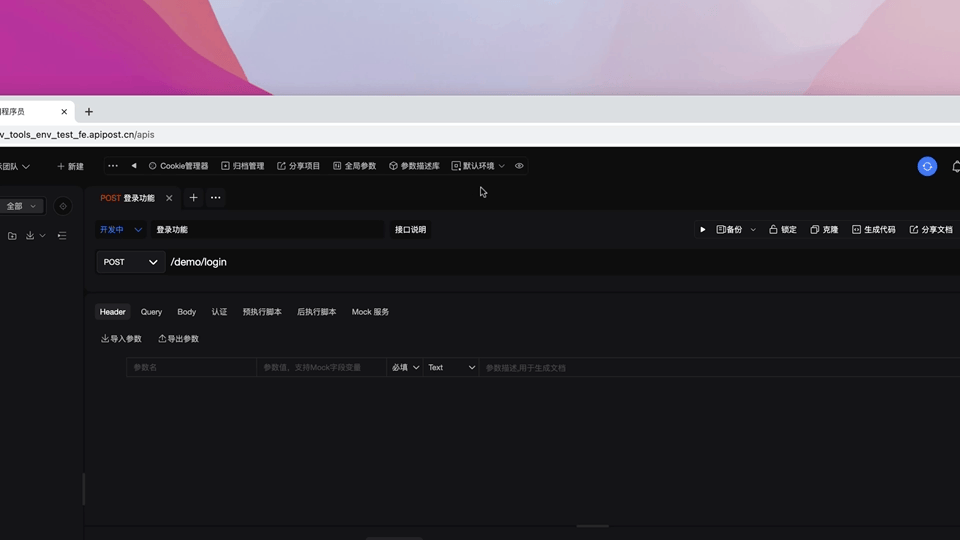
Task: Click the 新建 button
Action: pyautogui.click(x=70, y=167)
